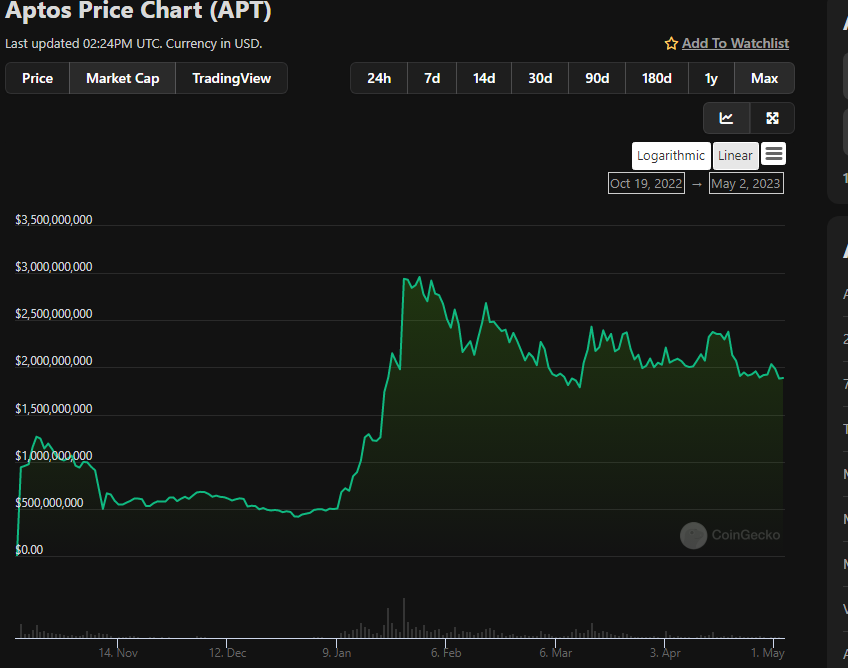
Task: Click the $3,000,000,000 axis label
Action: click(54, 267)
